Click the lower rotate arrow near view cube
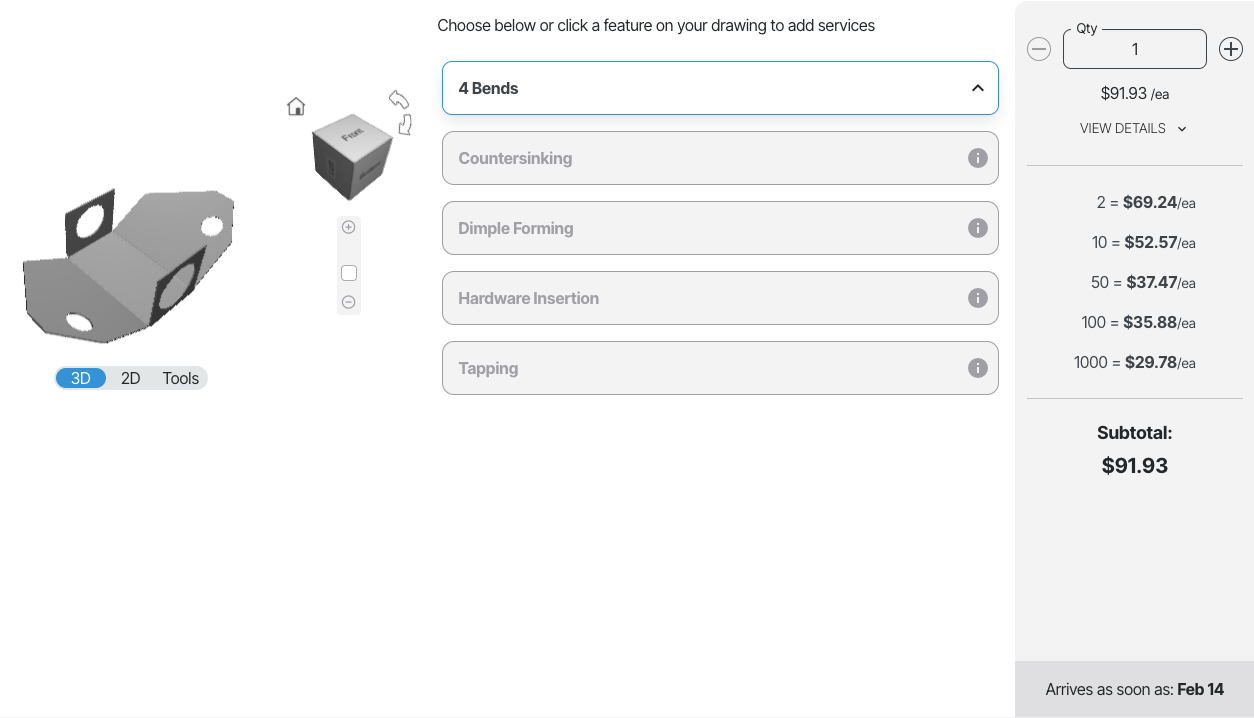This screenshot has height=718, width=1254. [405, 125]
